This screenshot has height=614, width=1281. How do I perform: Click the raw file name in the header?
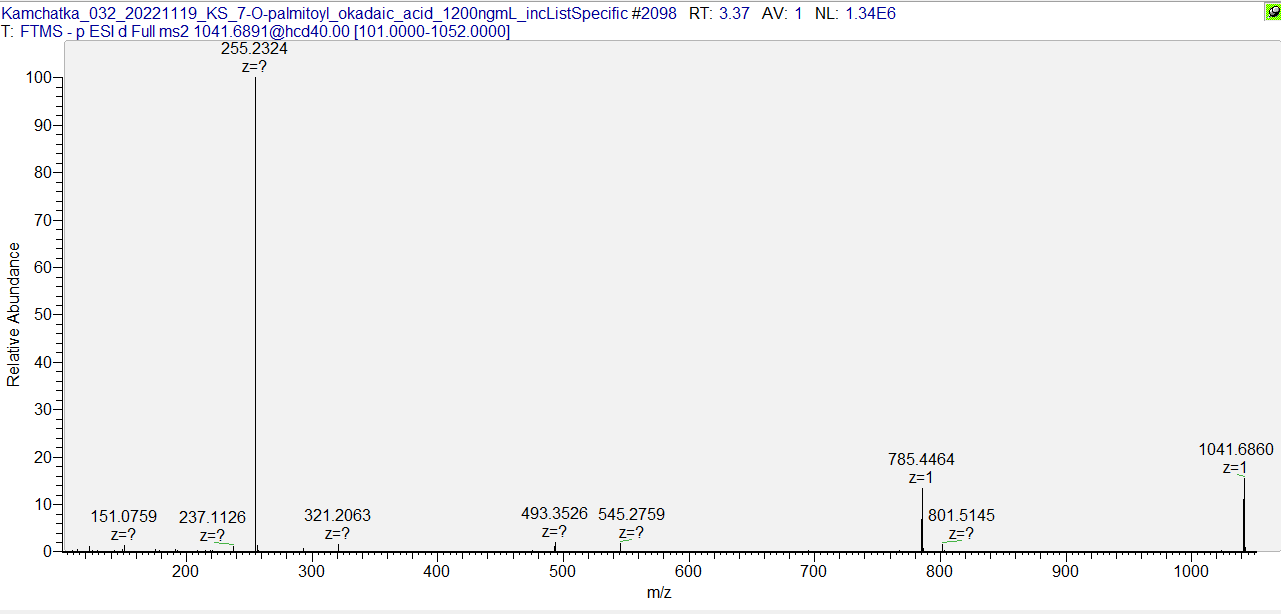[314, 14]
